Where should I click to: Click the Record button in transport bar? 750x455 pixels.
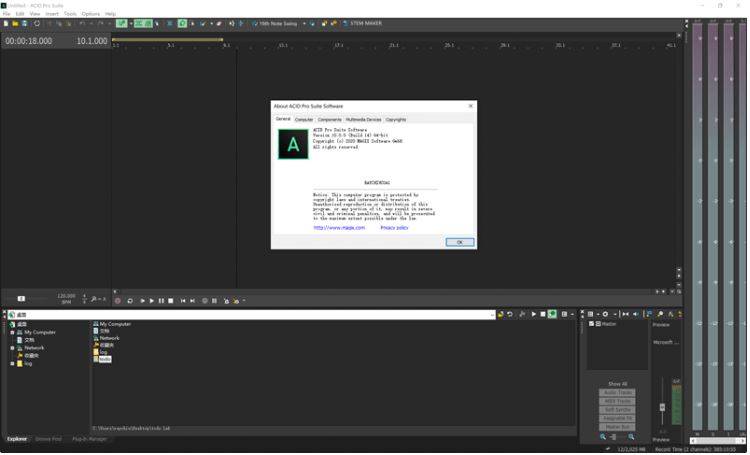point(117,300)
